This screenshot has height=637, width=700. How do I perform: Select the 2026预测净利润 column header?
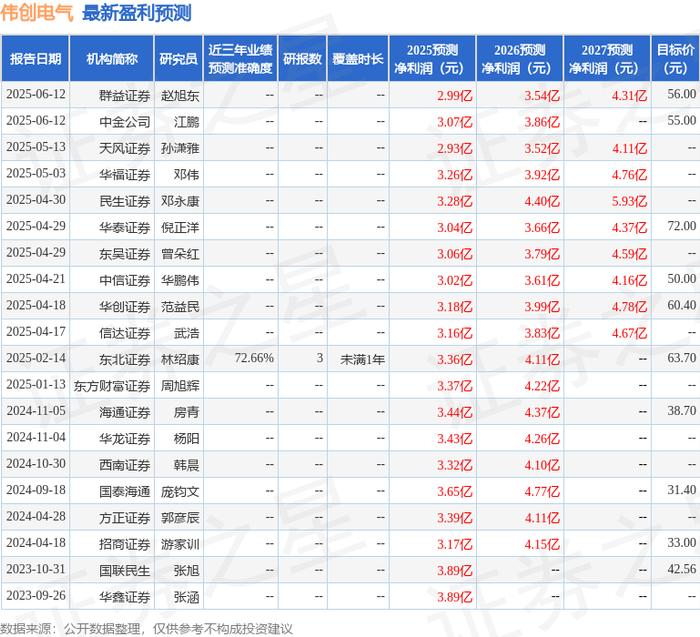click(x=520, y=58)
